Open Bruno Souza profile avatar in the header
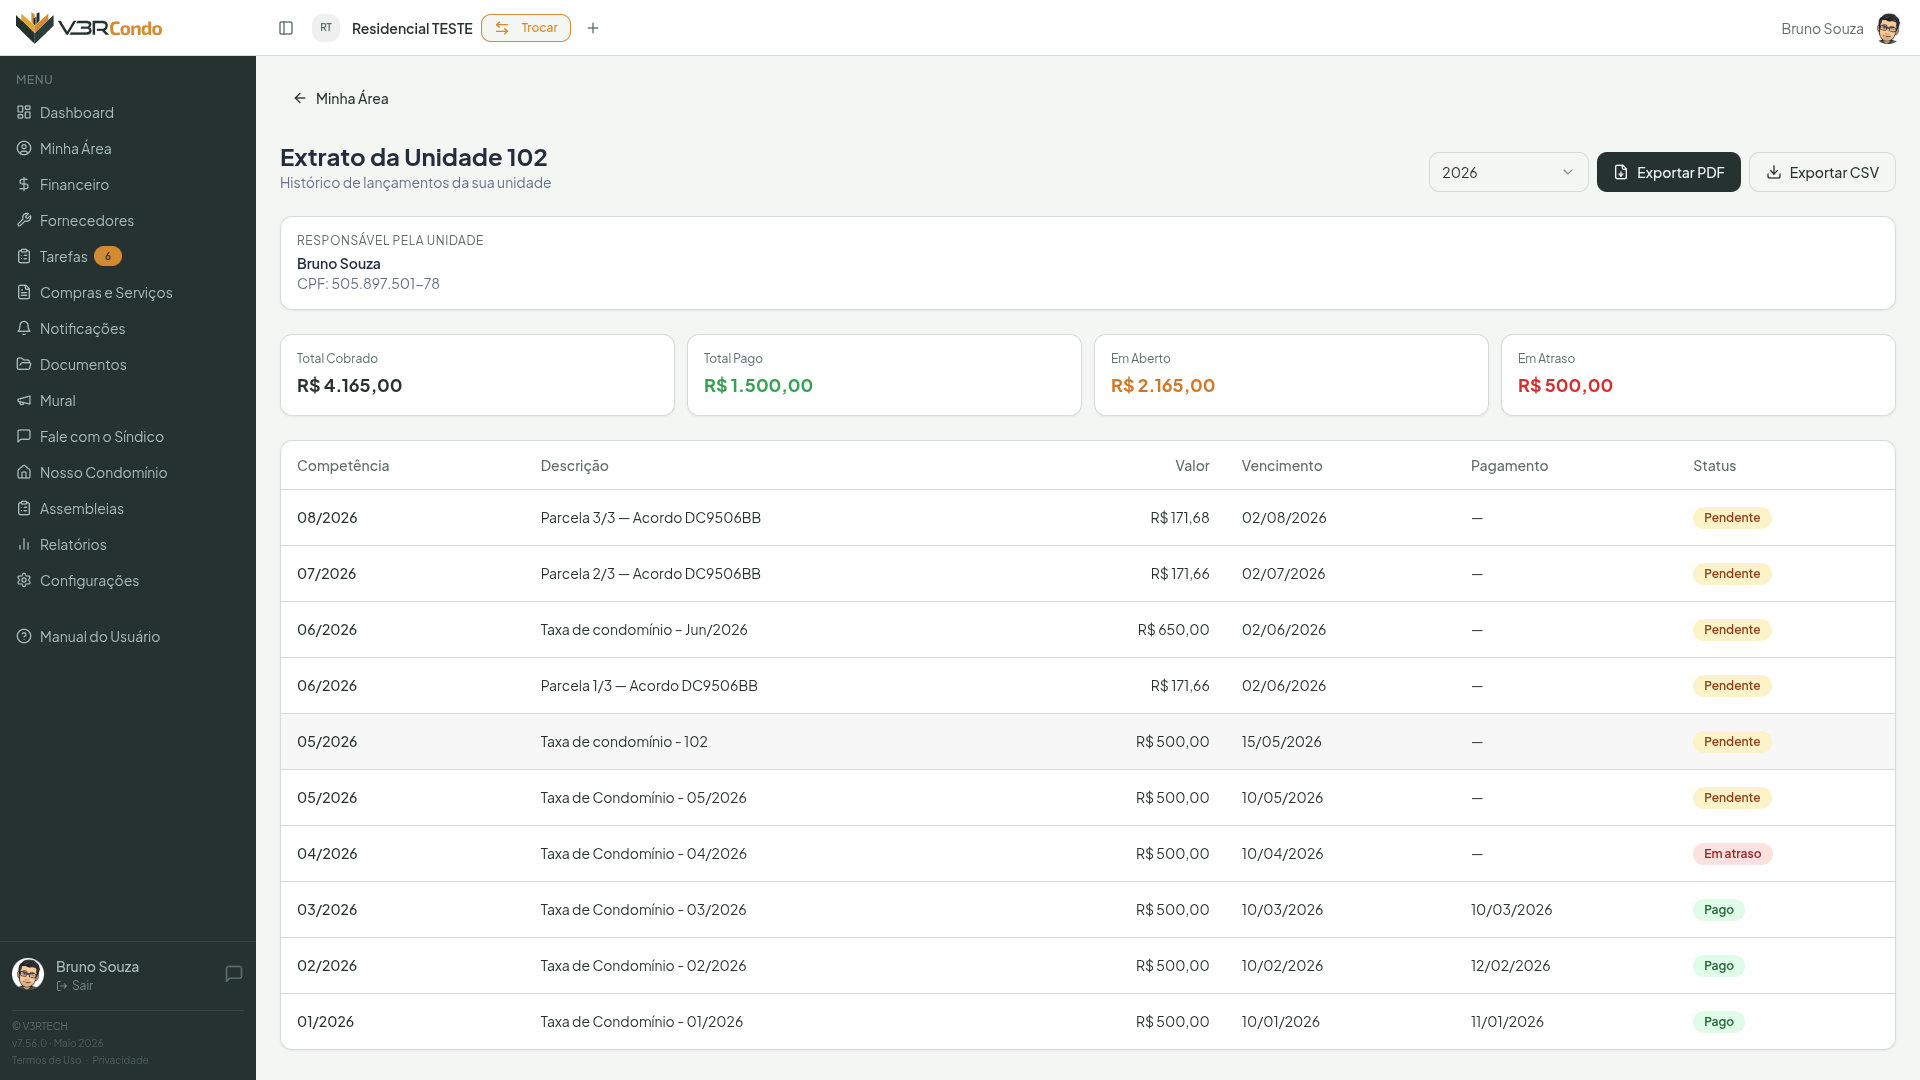This screenshot has width=1920, height=1080. pos(1888,28)
